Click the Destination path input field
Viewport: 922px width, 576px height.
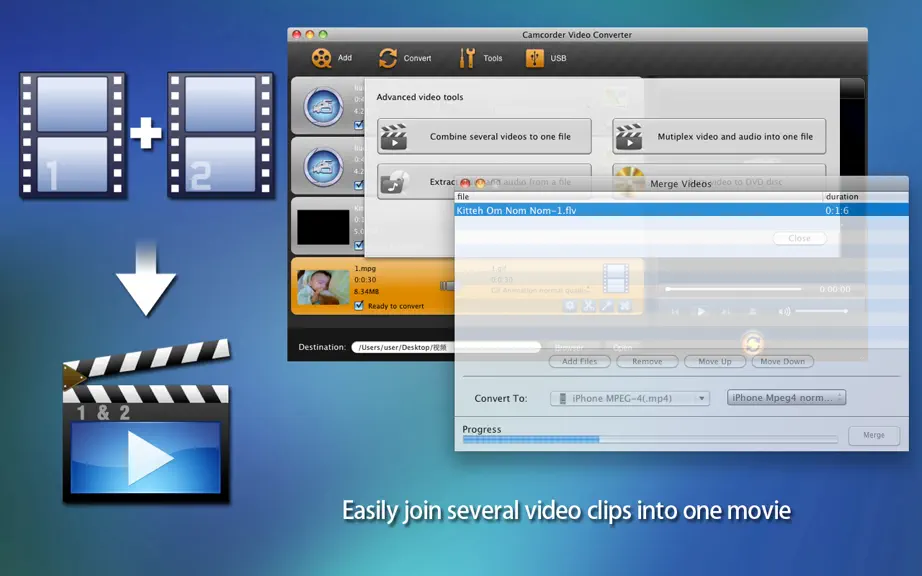click(446, 347)
